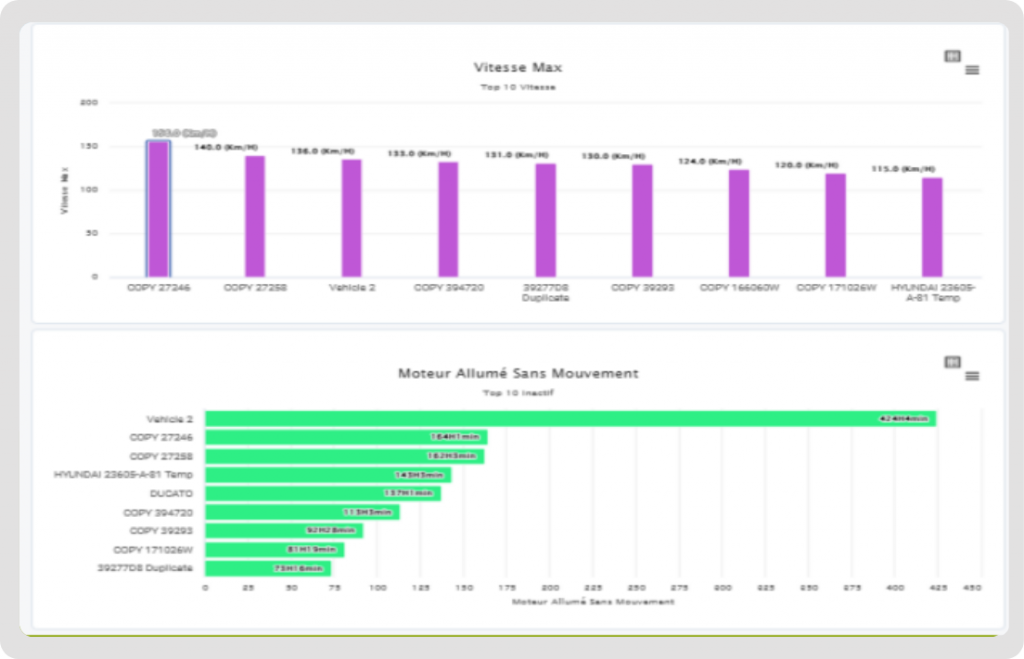Click the small table icon above Vitesse Max menu
Viewport: 1024px width, 659px height.
952,56
